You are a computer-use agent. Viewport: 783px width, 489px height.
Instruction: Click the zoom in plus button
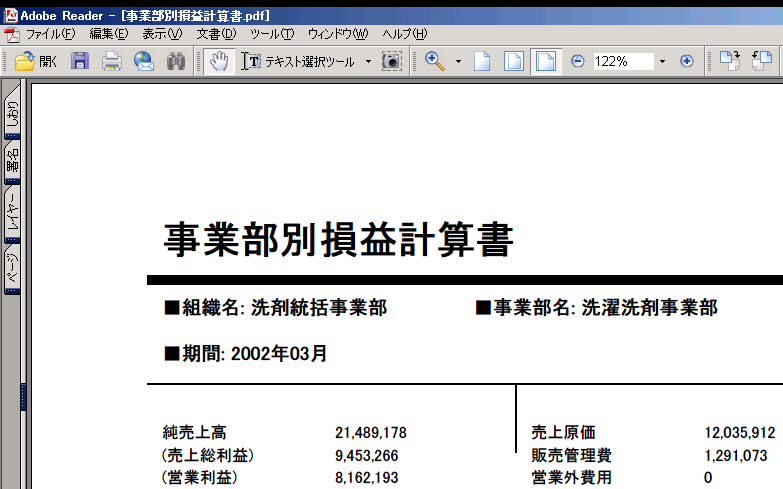[687, 61]
